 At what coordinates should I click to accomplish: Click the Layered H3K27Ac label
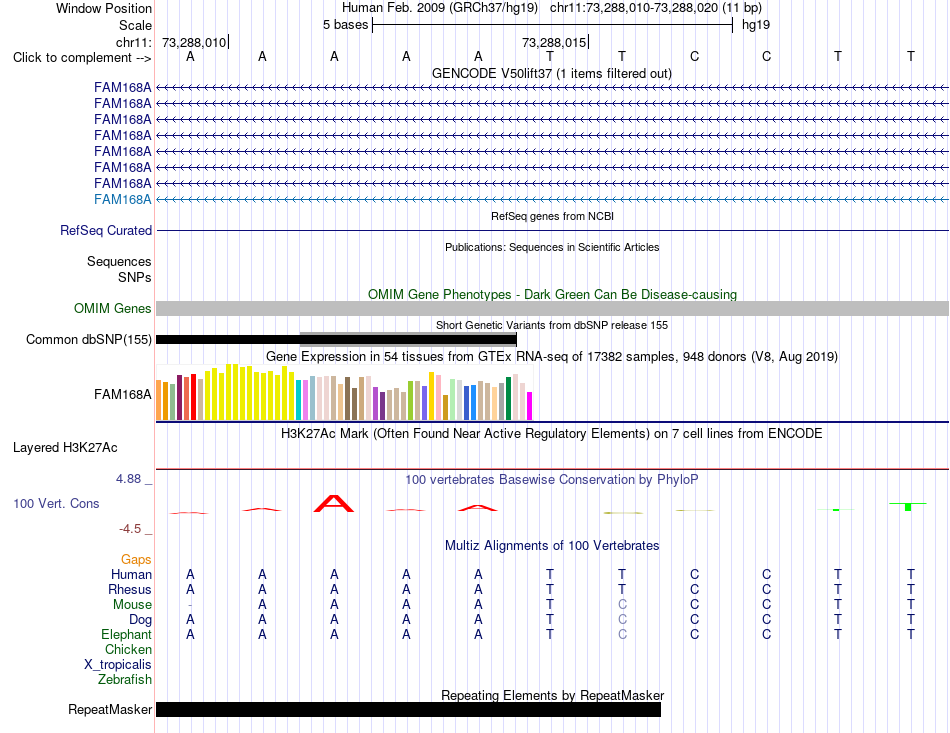65,448
